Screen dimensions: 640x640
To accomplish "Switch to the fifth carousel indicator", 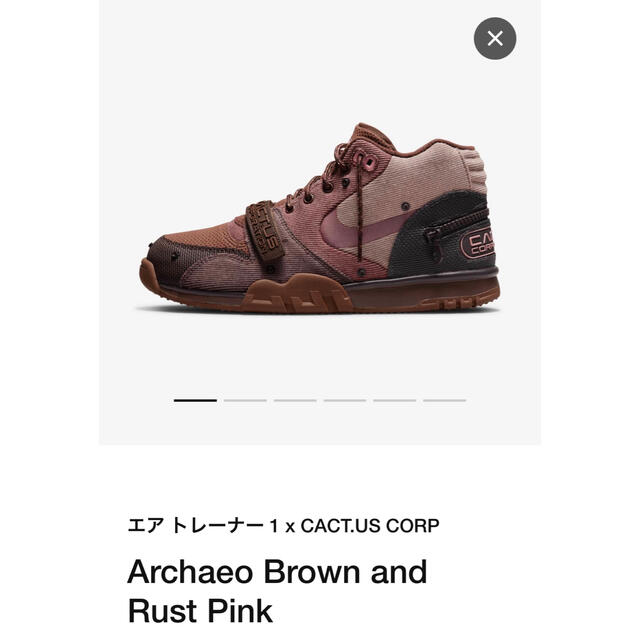I will pyautogui.click(x=395, y=400).
